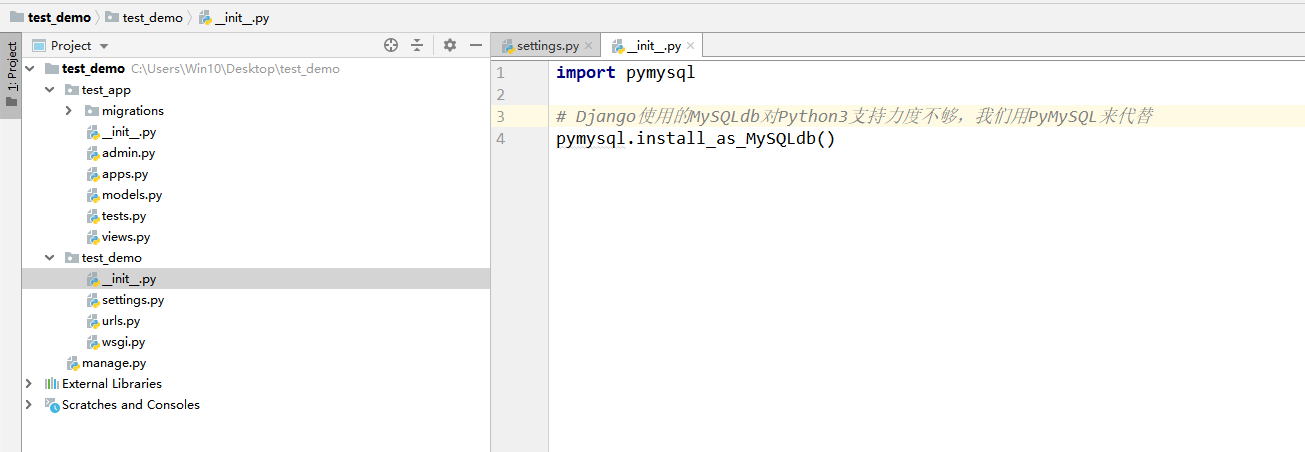Expand Scratches and Consoles node
The width and height of the screenshot is (1305, 452).
(30, 405)
